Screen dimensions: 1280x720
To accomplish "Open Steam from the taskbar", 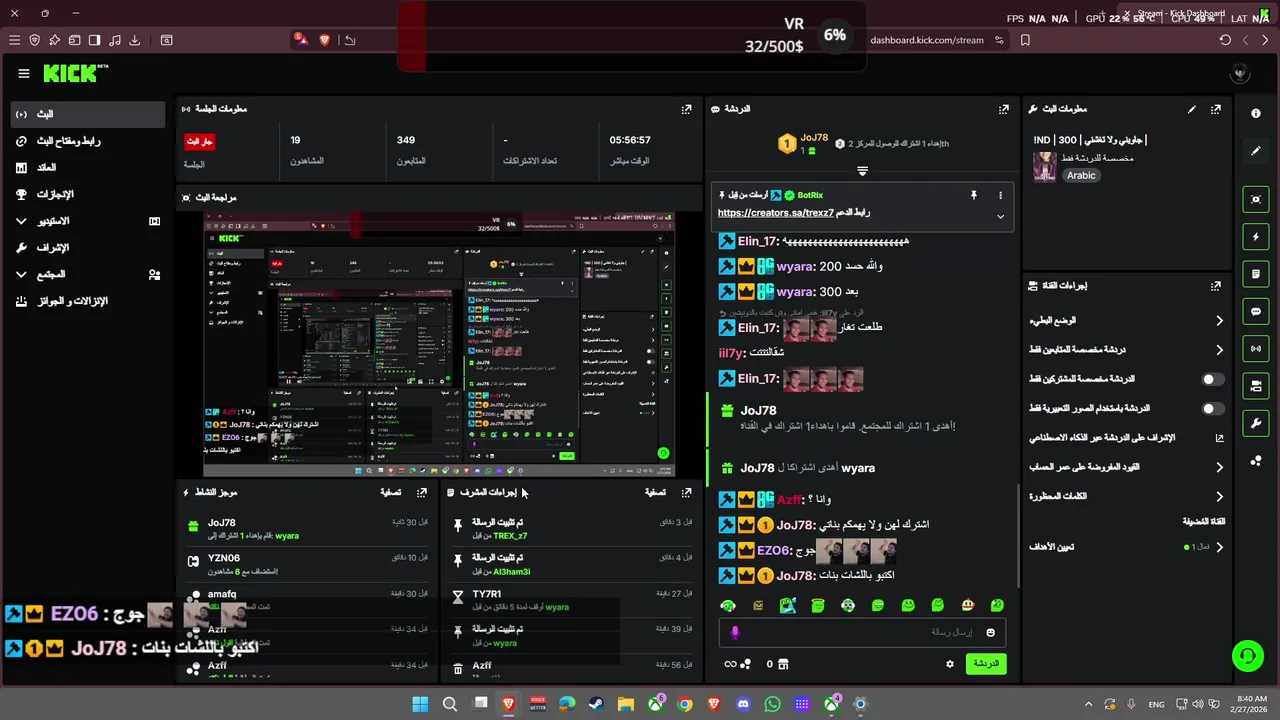I will (x=596, y=704).
